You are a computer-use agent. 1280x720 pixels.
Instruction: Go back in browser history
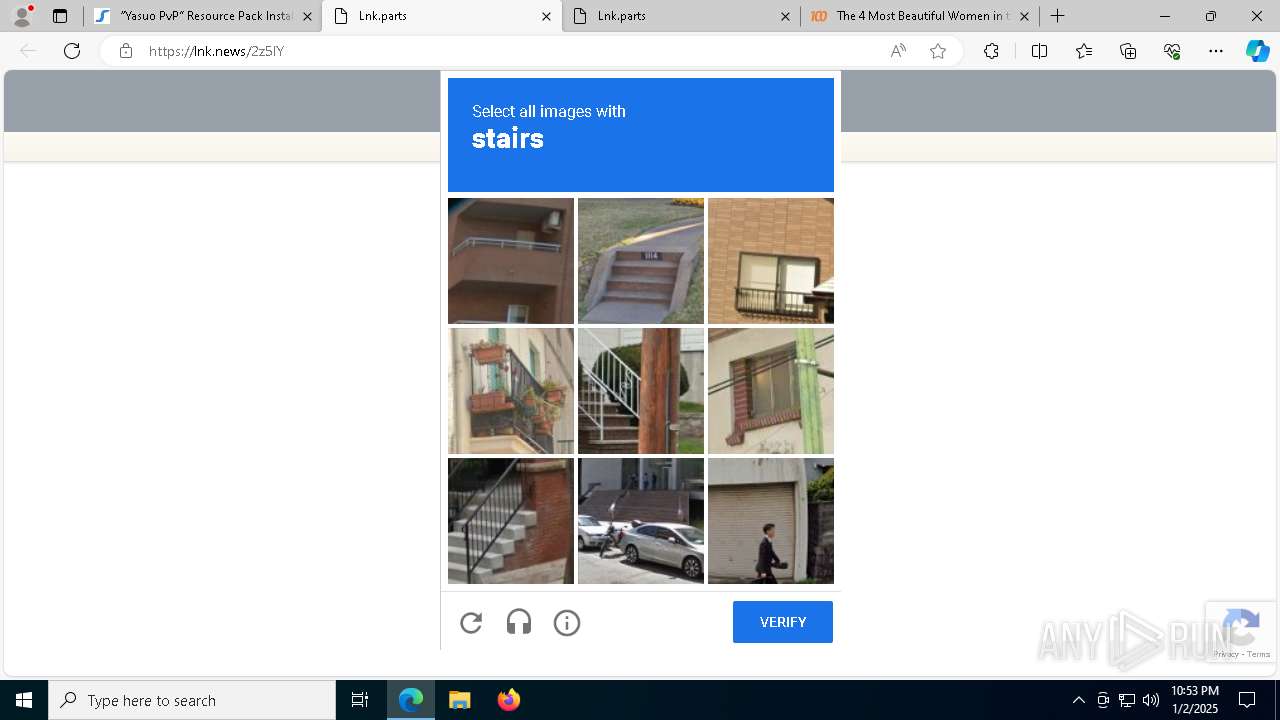coord(28,51)
